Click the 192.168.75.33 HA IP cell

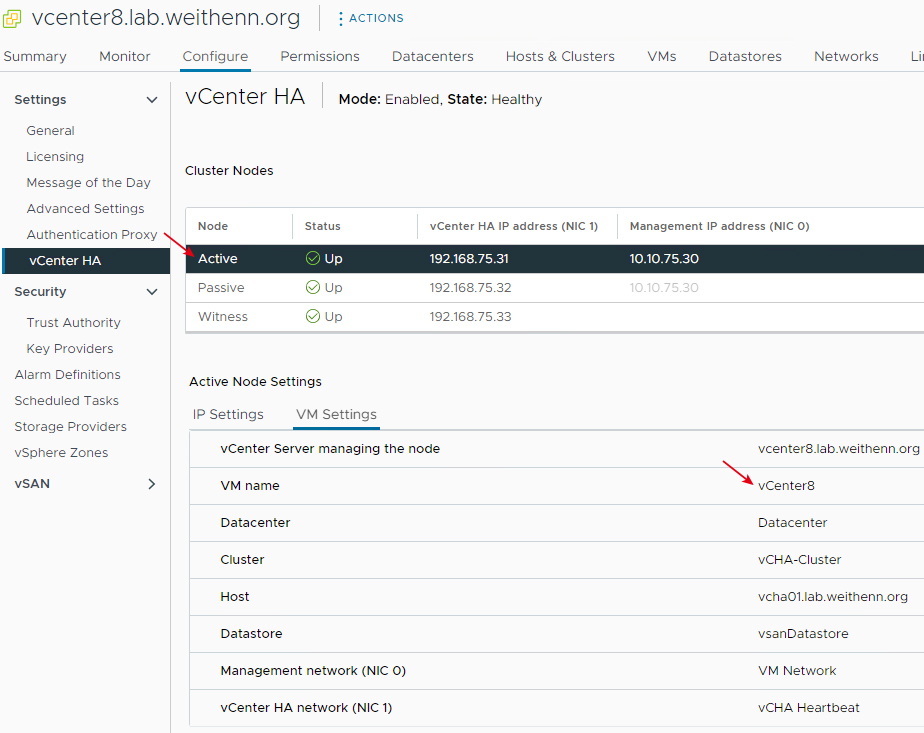pos(470,317)
